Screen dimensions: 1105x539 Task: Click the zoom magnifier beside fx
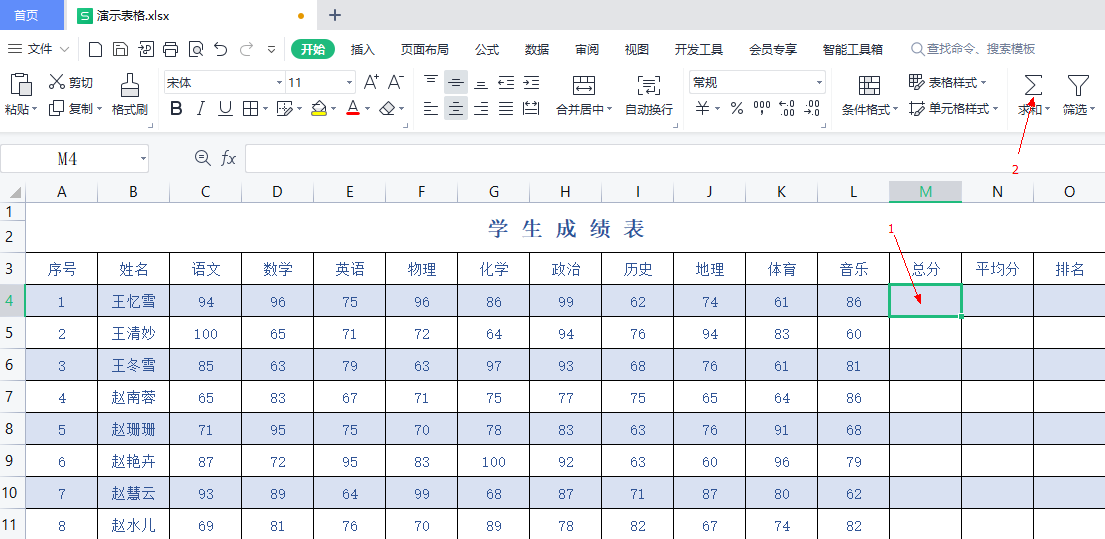tap(202, 159)
